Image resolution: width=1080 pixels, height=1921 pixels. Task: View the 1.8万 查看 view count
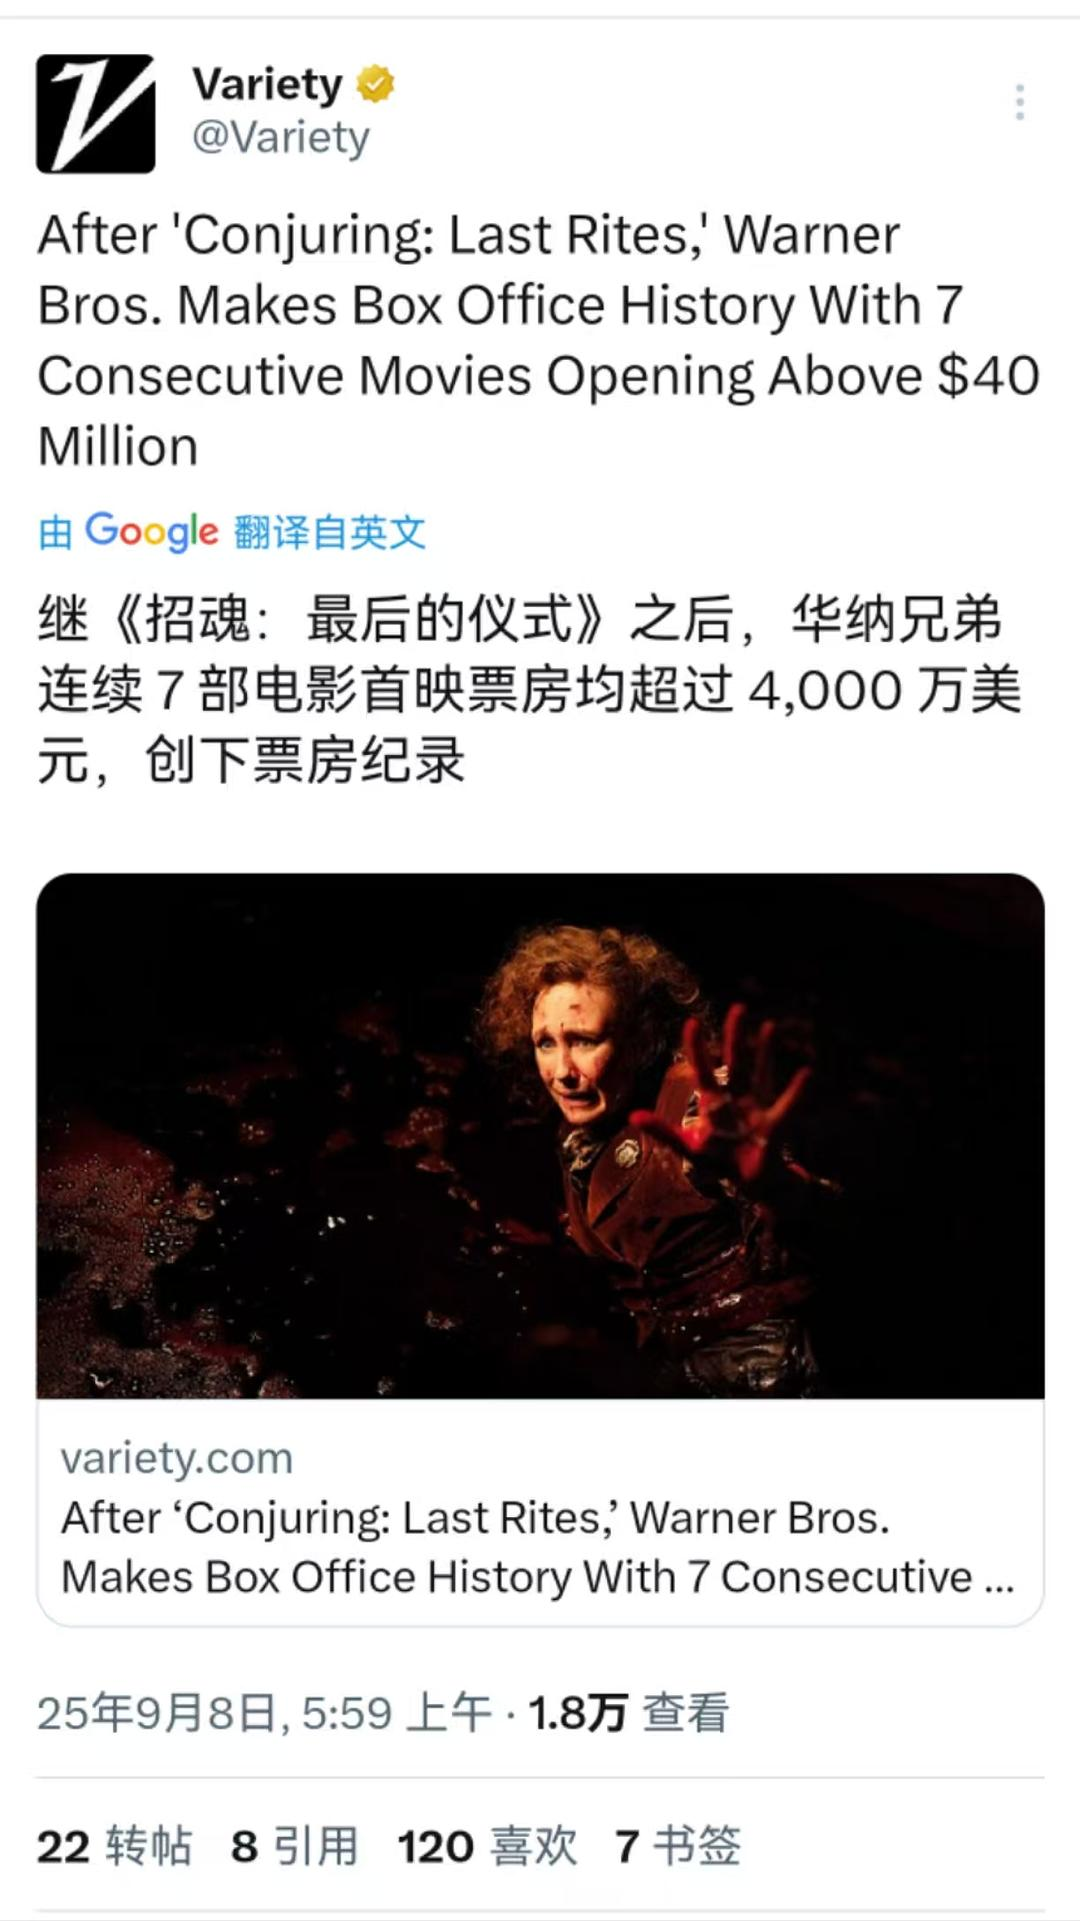(x=628, y=1713)
